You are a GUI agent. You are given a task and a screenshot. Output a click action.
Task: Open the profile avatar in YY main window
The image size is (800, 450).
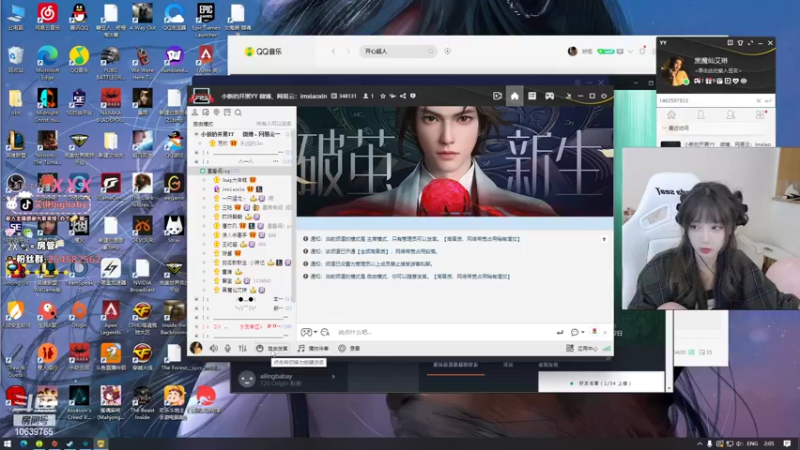point(675,70)
